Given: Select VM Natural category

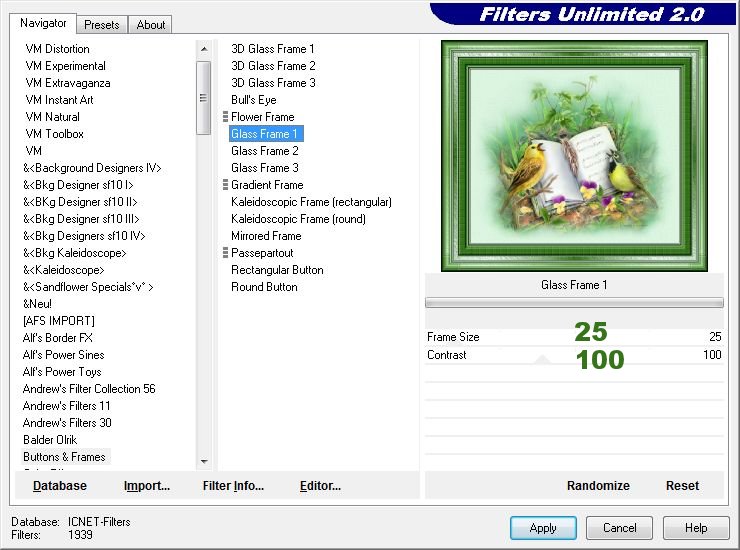Looking at the screenshot, I should 52,117.
